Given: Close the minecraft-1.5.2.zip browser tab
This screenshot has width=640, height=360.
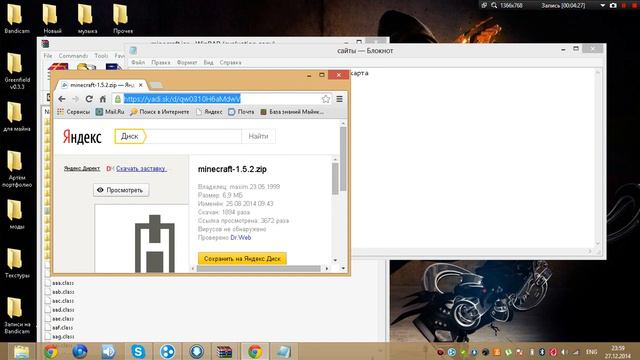Looking at the screenshot, I should coord(140,85).
